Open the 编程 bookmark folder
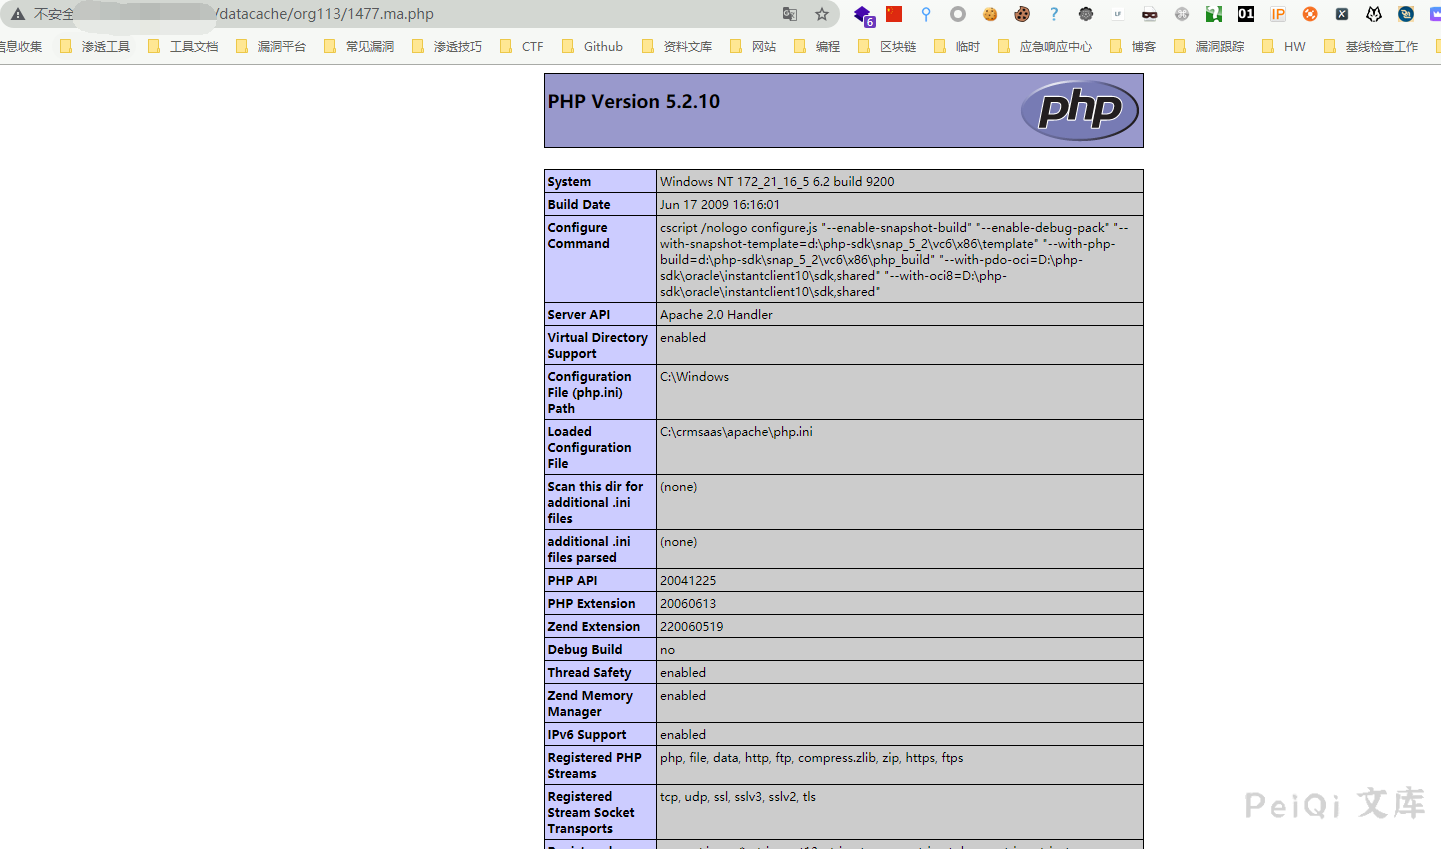This screenshot has height=849, width=1441. pos(817,46)
